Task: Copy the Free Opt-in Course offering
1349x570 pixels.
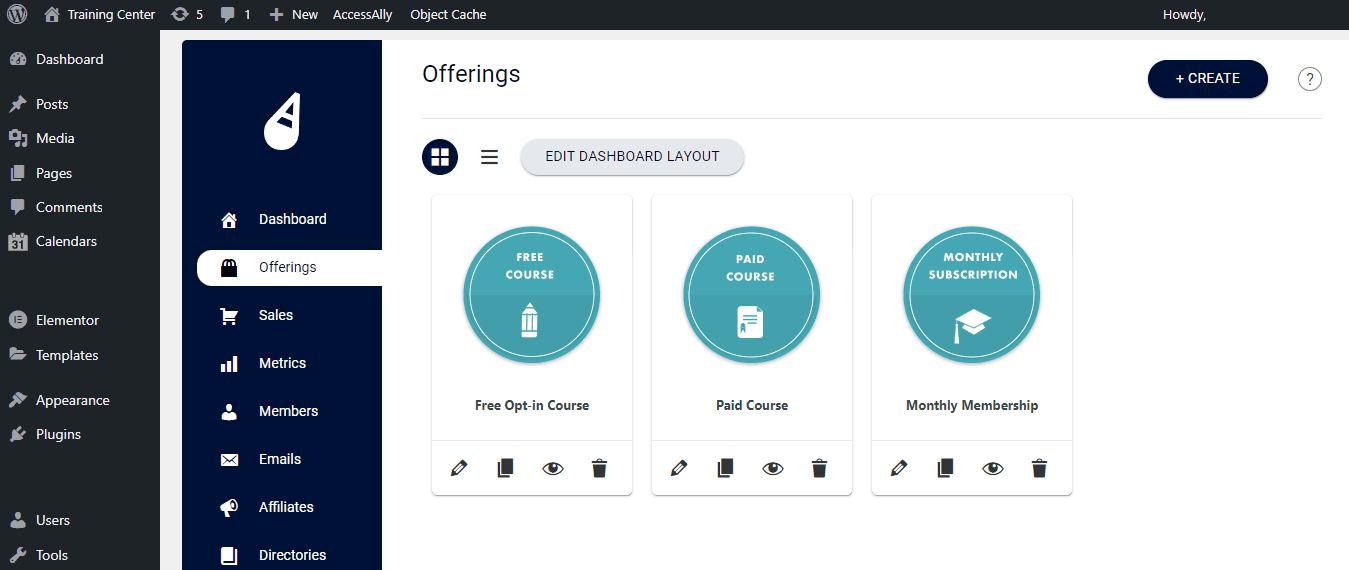Action: 505,468
